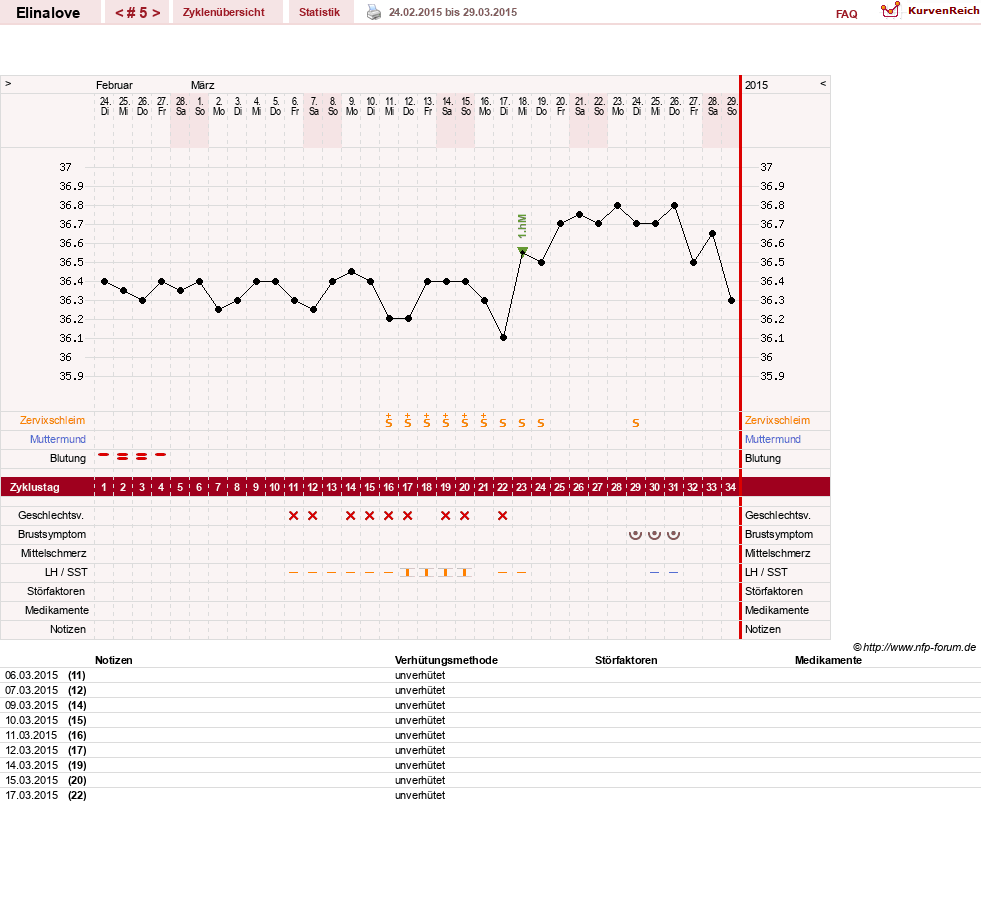Image resolution: width=981 pixels, height=919 pixels.
Task: Click the date column '18. Mi' header
Action: pyautogui.click(x=522, y=106)
